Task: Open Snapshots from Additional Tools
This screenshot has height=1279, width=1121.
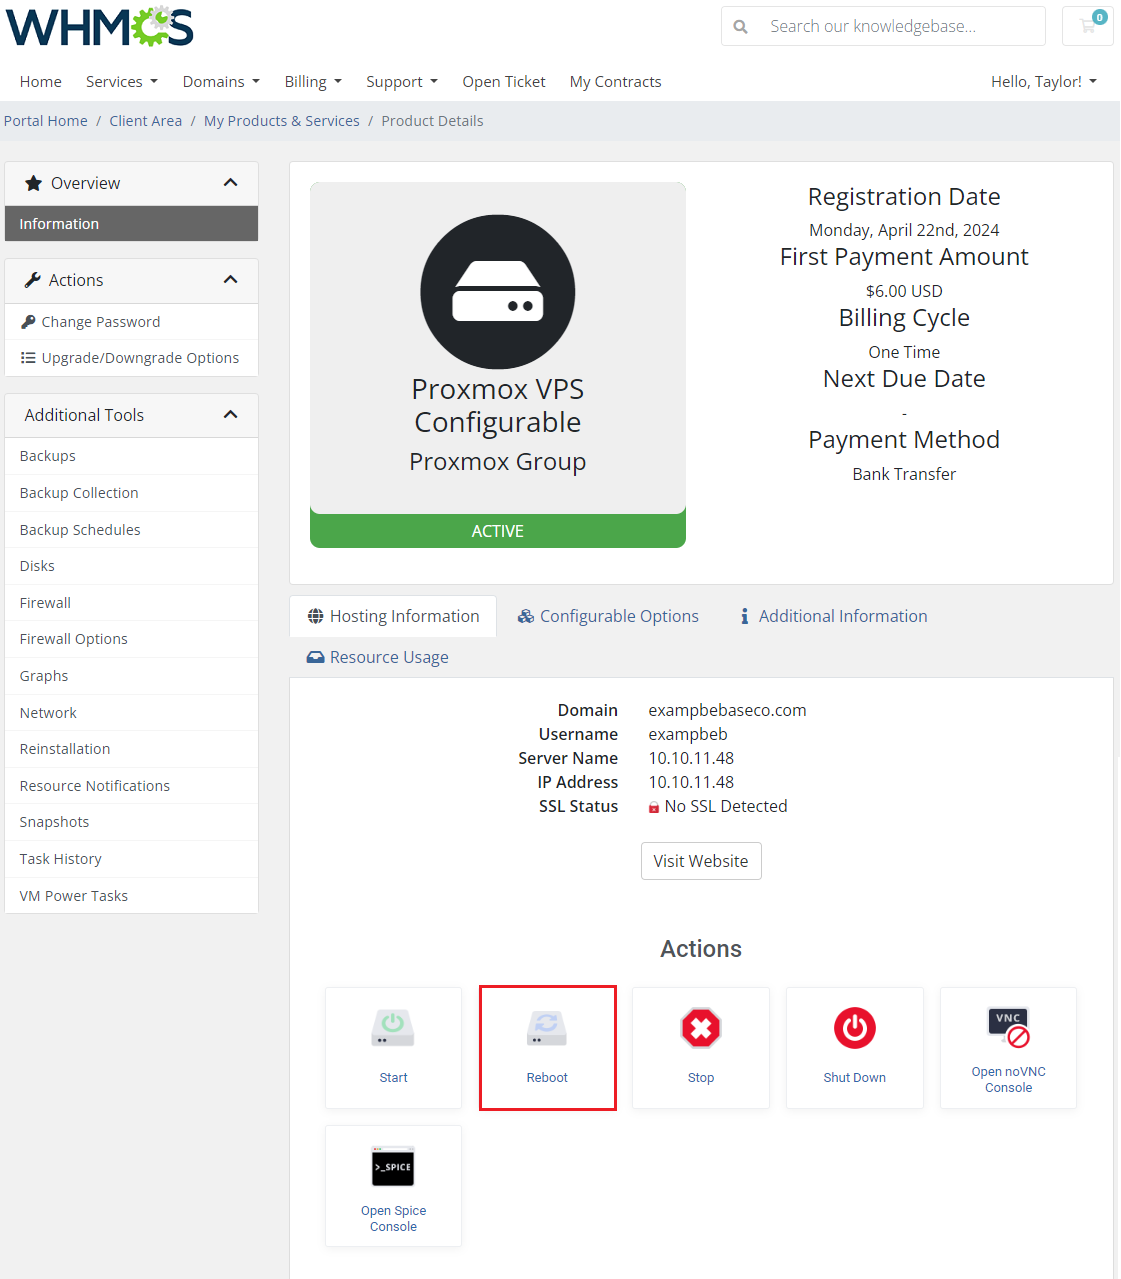Action: tap(54, 822)
